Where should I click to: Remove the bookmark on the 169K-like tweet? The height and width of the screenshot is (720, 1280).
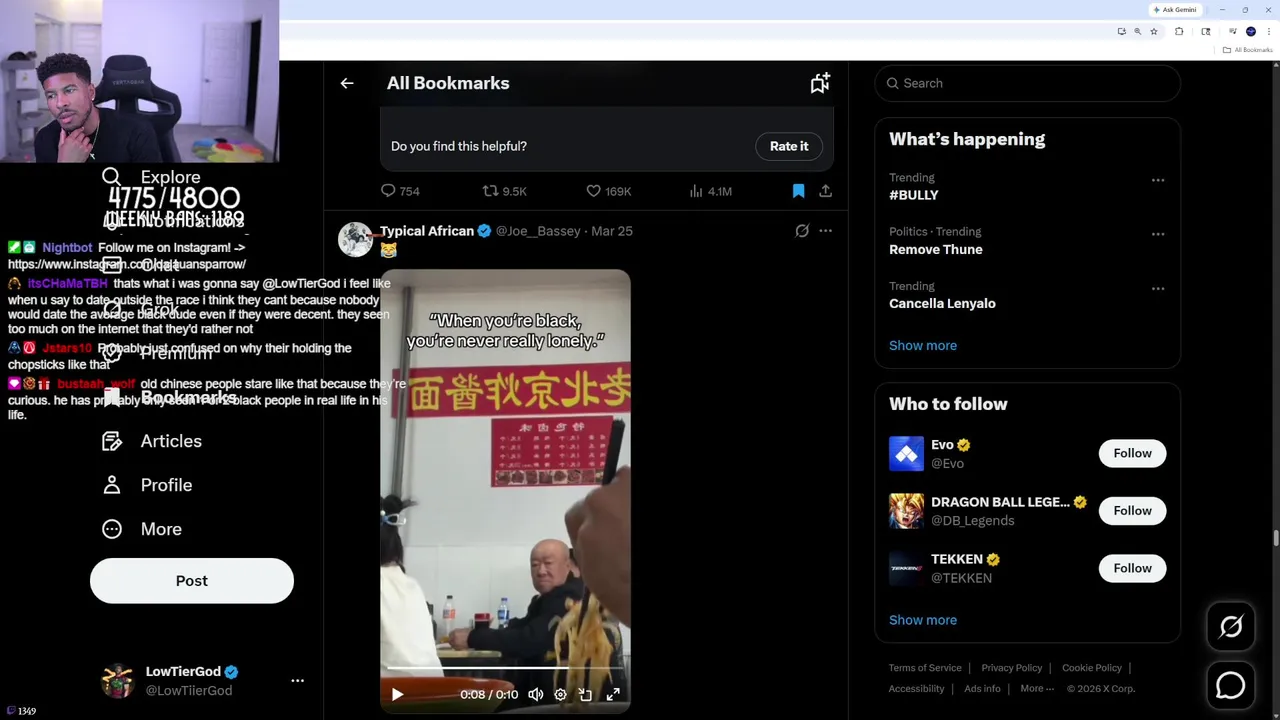tap(798, 190)
